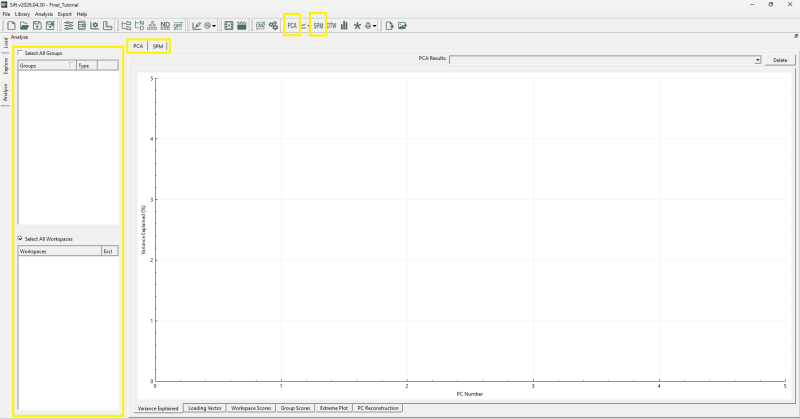Uncheck the Select All Workspaces checkbox
Image resolution: width=800 pixels, height=419 pixels.
20,238
